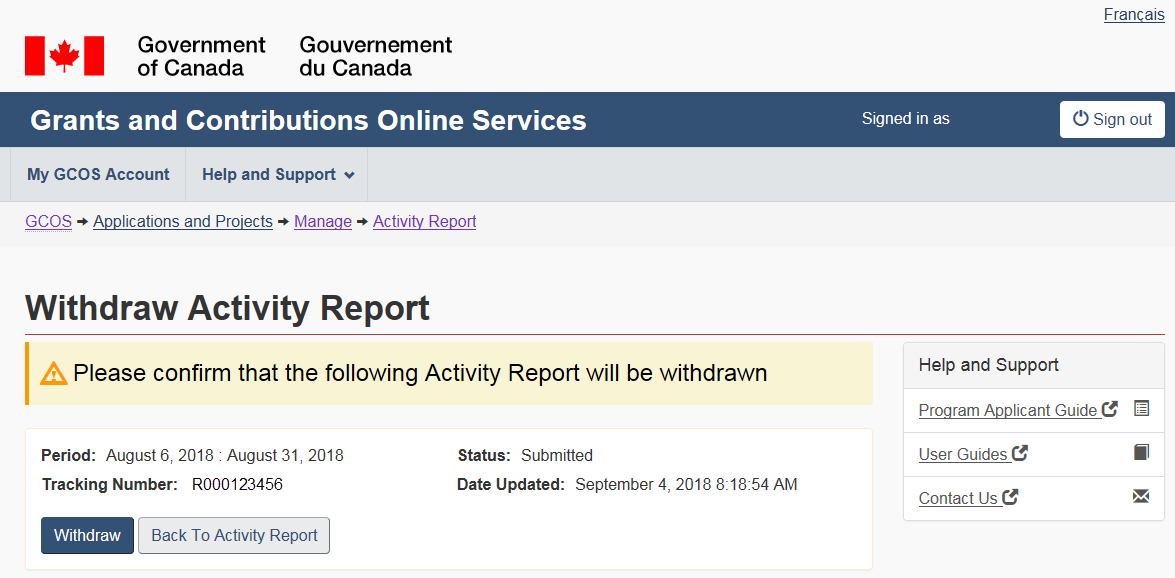Go to GCOS breadcrumb link
The width and height of the screenshot is (1175, 578).
tap(48, 222)
